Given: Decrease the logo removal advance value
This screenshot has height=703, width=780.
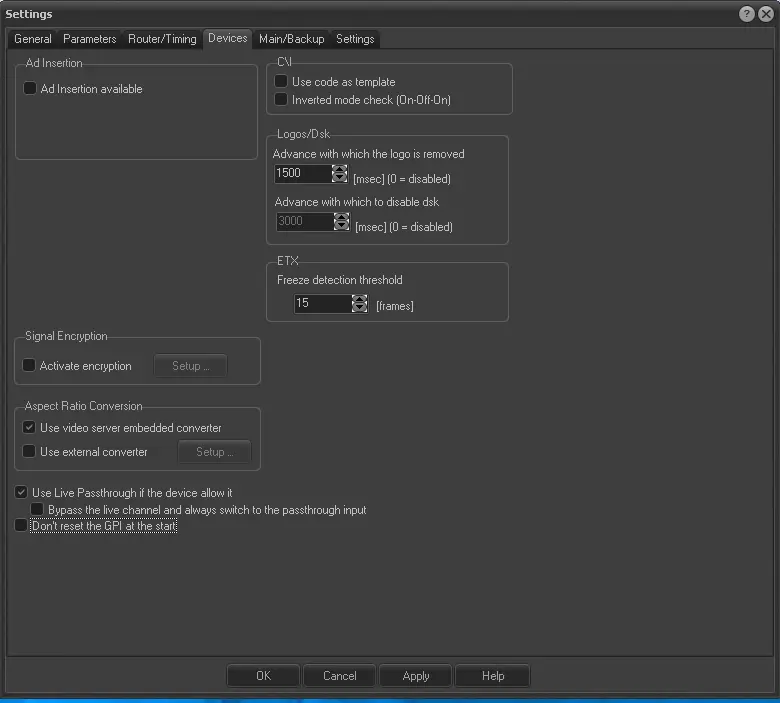Looking at the screenshot, I should tap(339, 178).
